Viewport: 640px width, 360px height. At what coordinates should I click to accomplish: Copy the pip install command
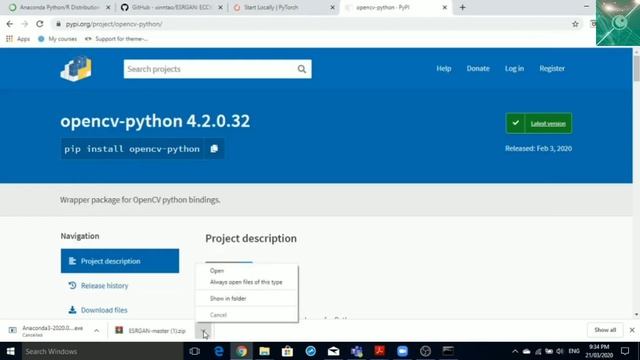(x=214, y=149)
